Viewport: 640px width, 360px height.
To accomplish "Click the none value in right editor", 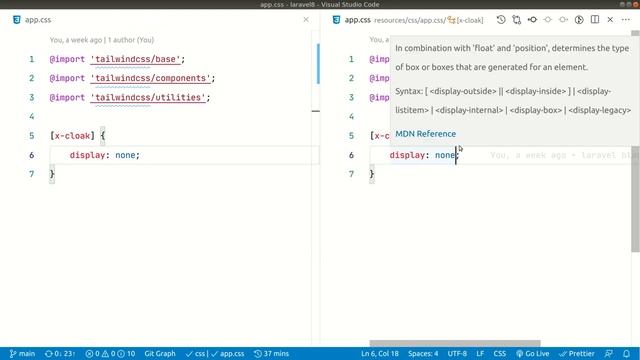I will (444, 155).
